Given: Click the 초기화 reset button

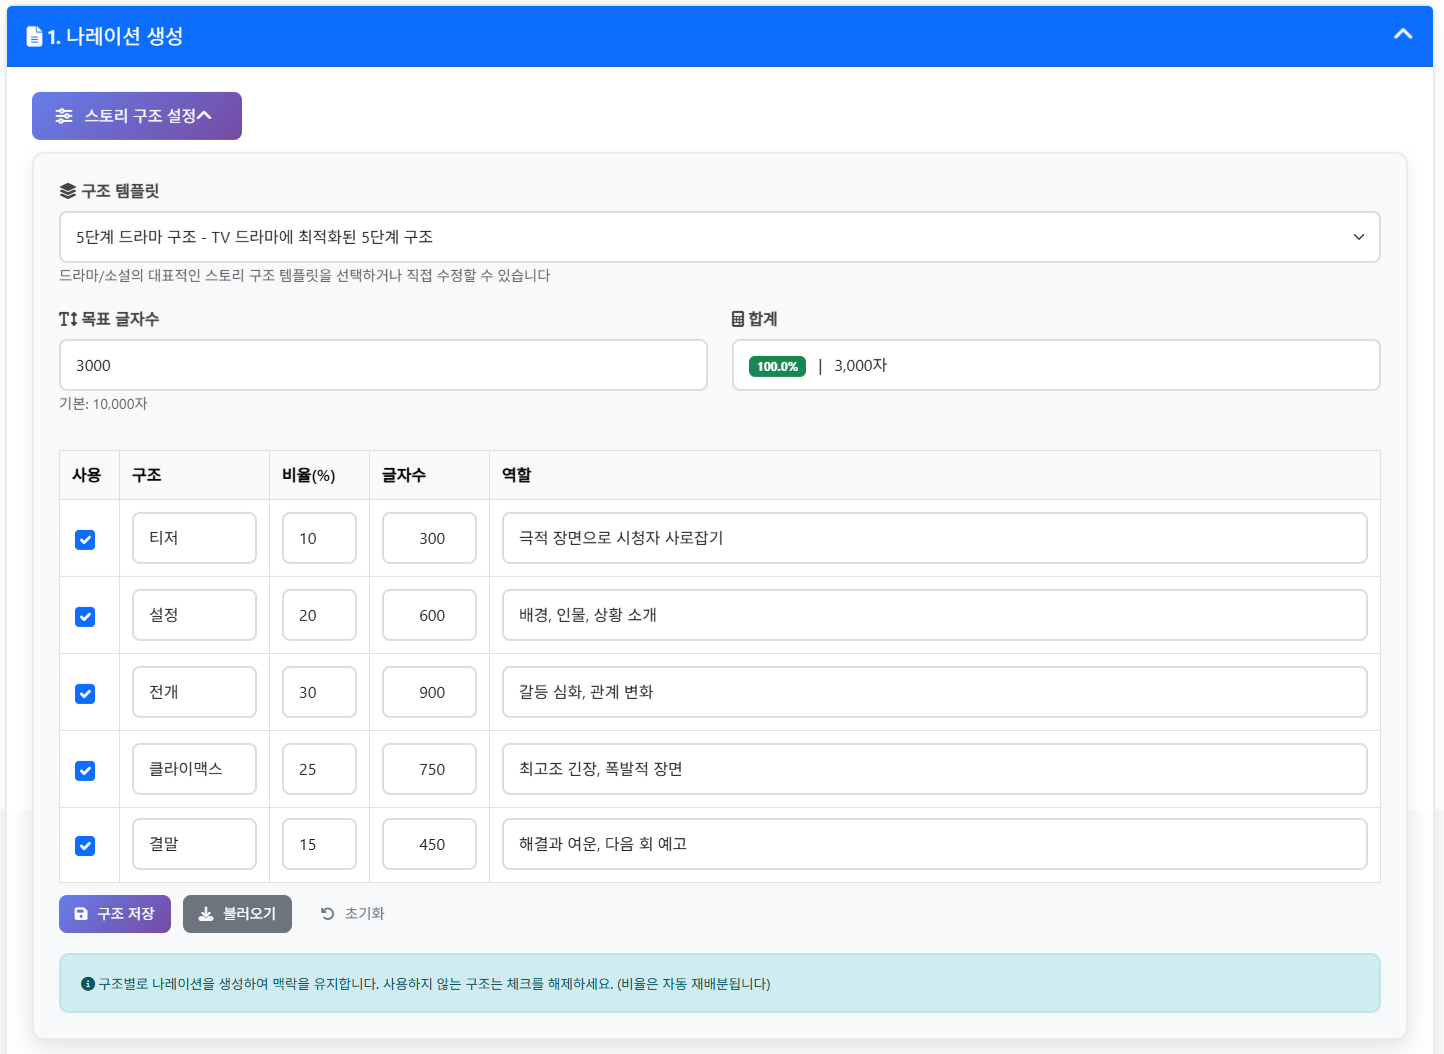Looking at the screenshot, I should [x=352, y=914].
